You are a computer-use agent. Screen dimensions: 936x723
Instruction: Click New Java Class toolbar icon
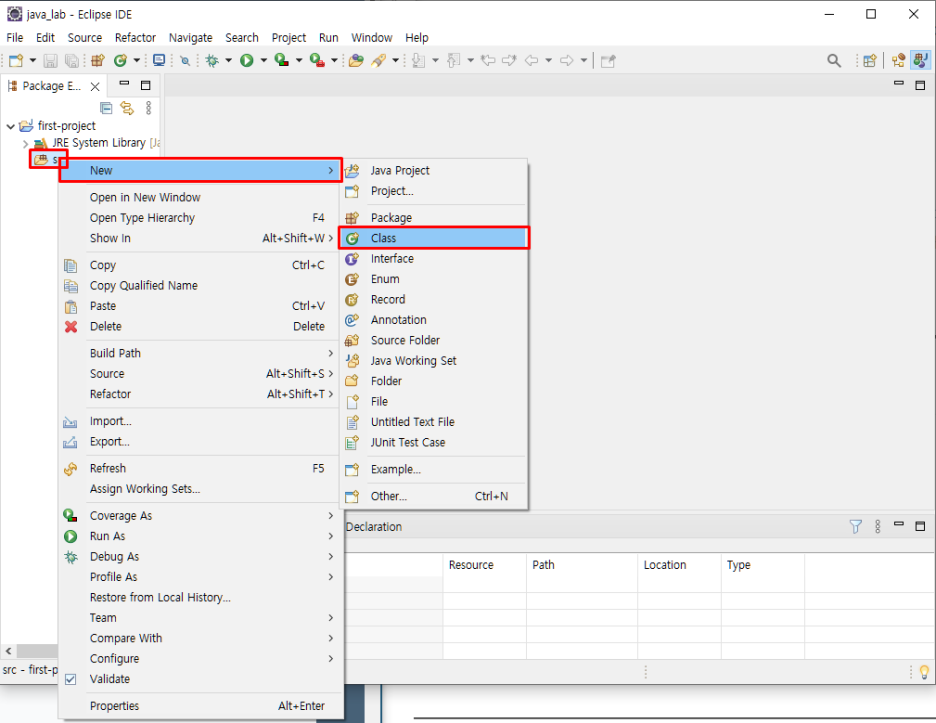(121, 60)
